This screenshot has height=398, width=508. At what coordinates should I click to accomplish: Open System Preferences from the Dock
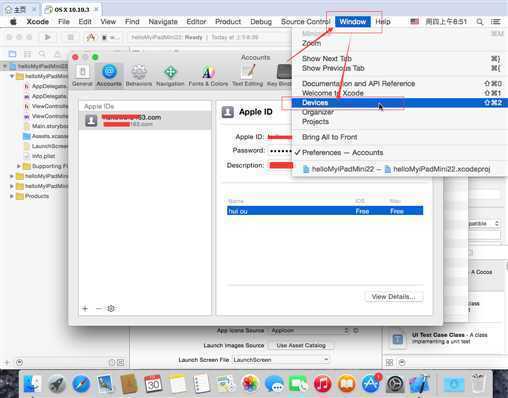[x=395, y=384]
